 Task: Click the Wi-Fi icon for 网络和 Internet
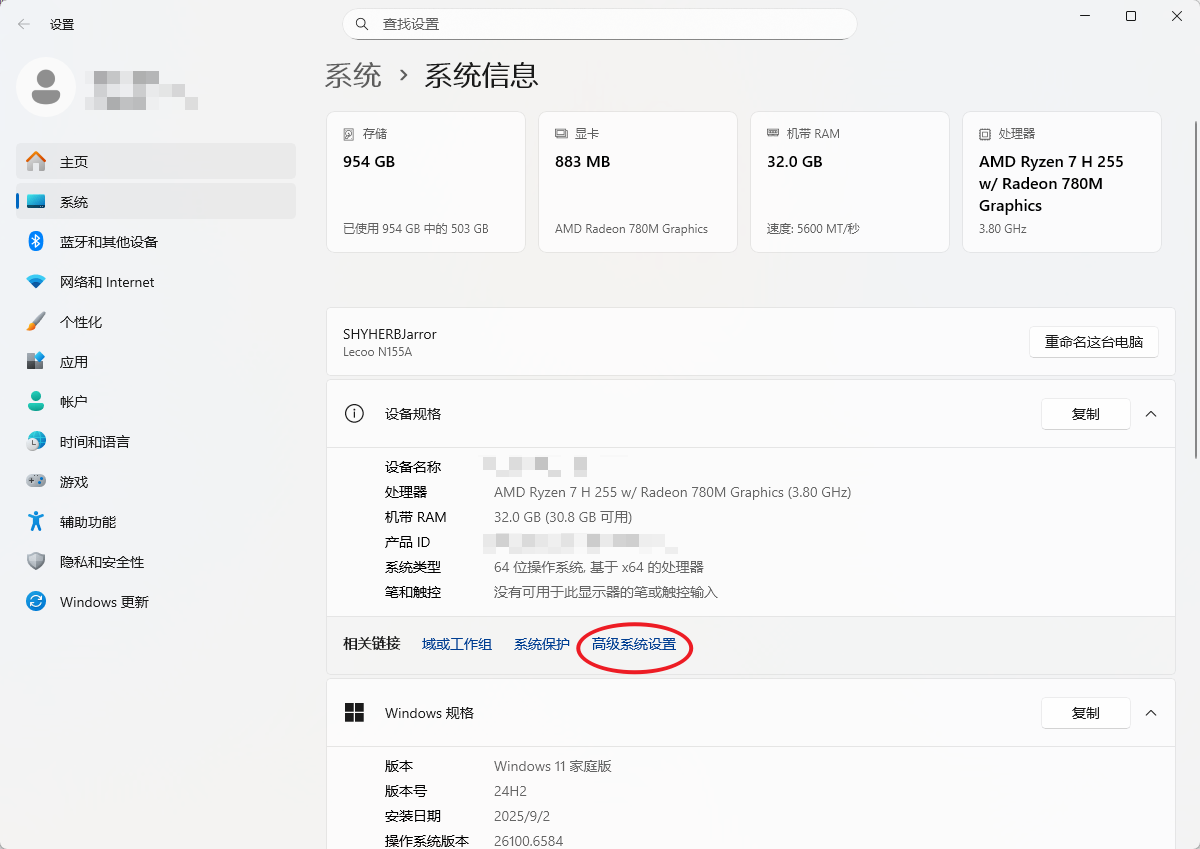[36, 282]
